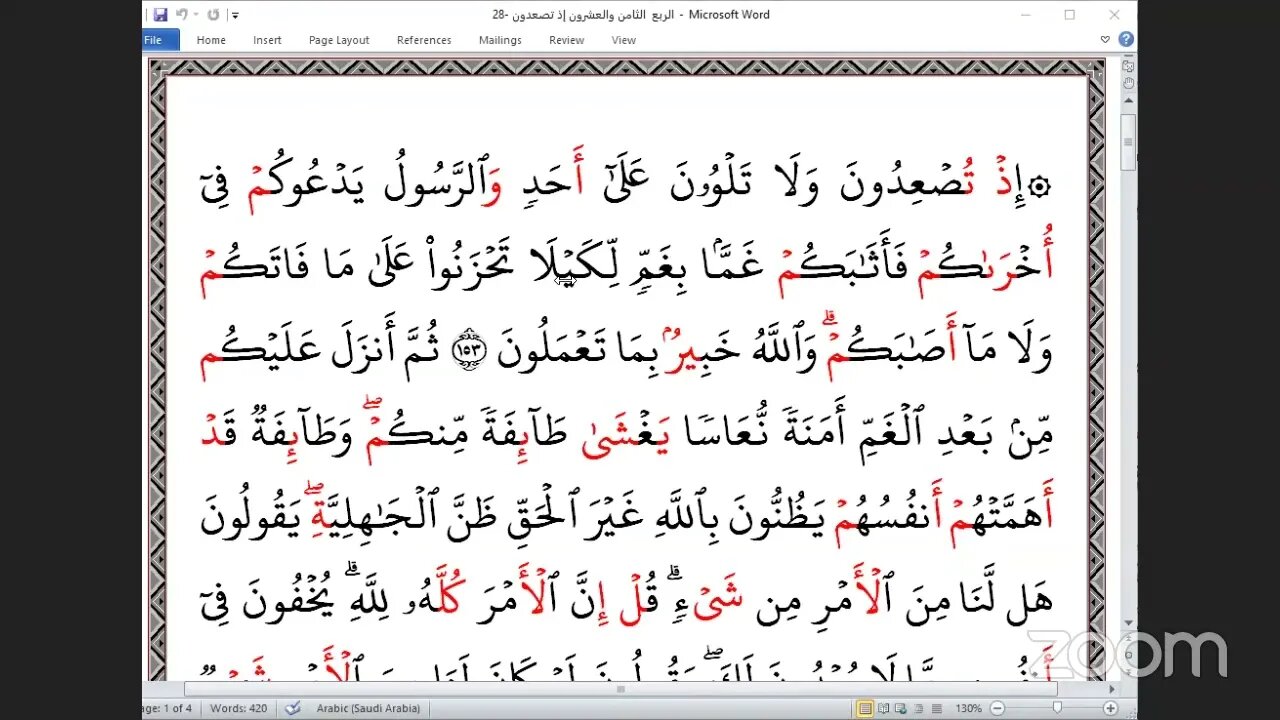The image size is (1280, 720).
Task: Click the horizontal scrollbar right arrow
Action: click(x=1111, y=689)
